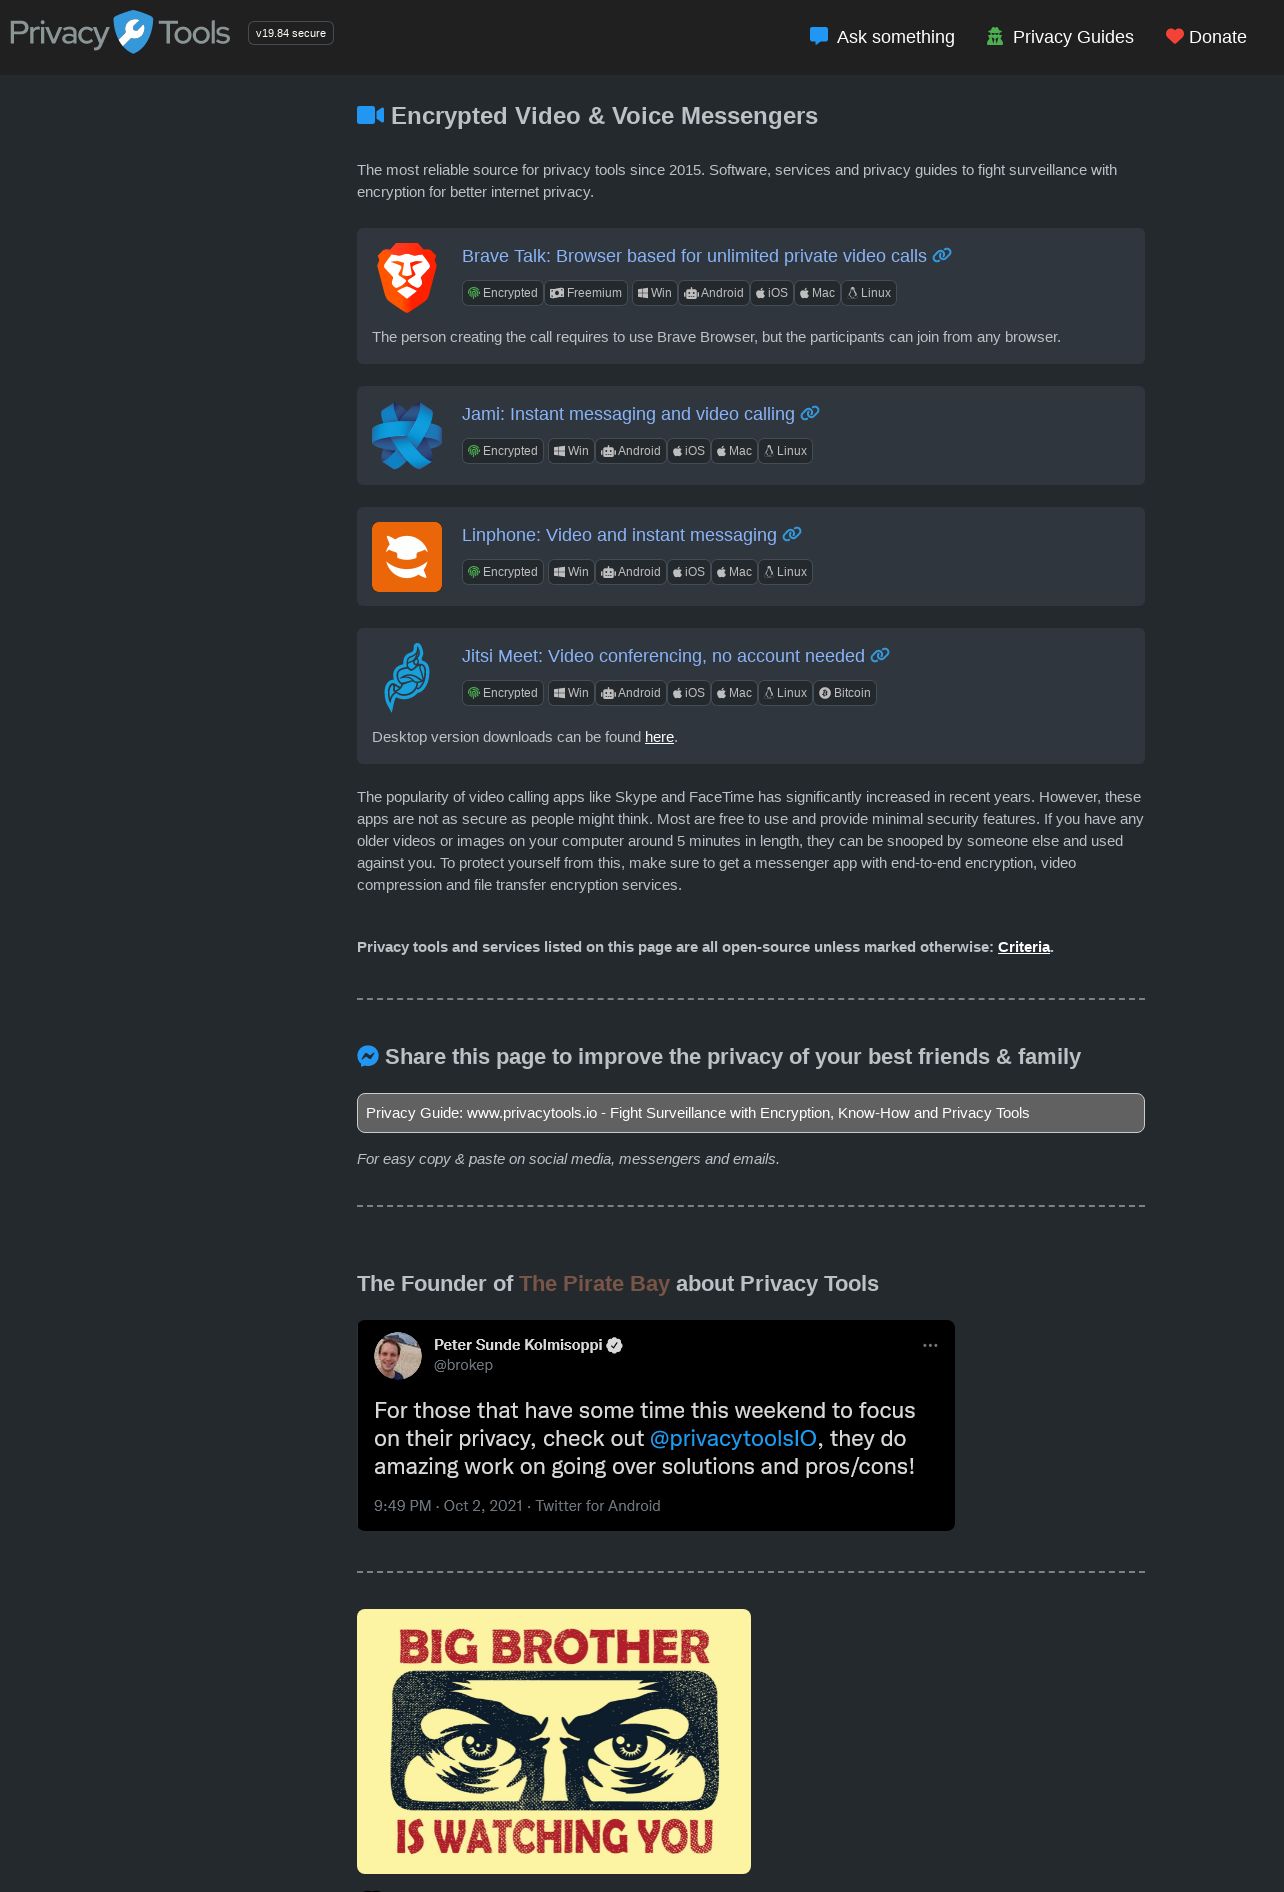Open the Criteria link
This screenshot has width=1284, height=1892.
click(x=1024, y=947)
